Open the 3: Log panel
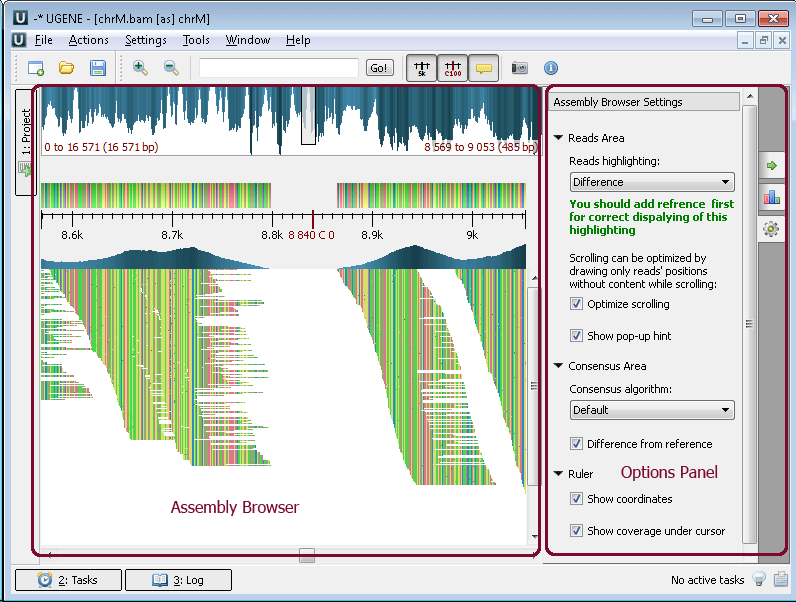 [x=178, y=580]
